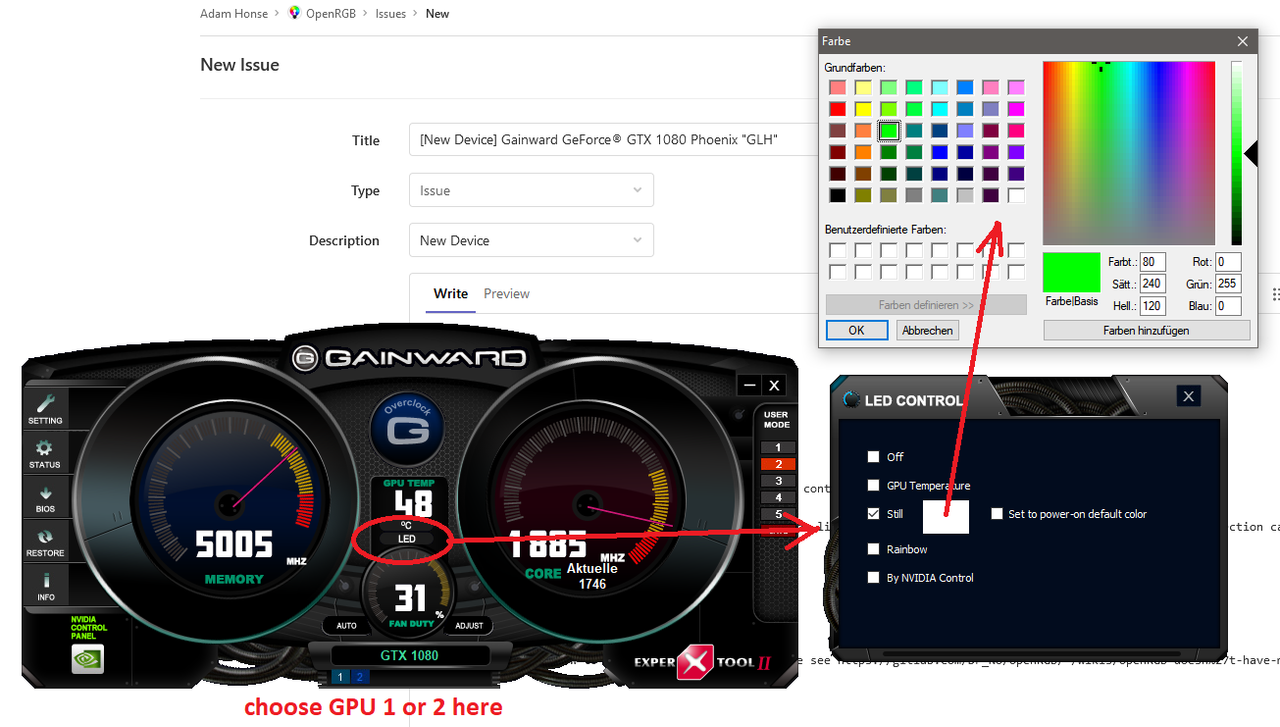Click the OpenRGB logo in the breadcrumb
The image size is (1280, 727).
click(294, 13)
